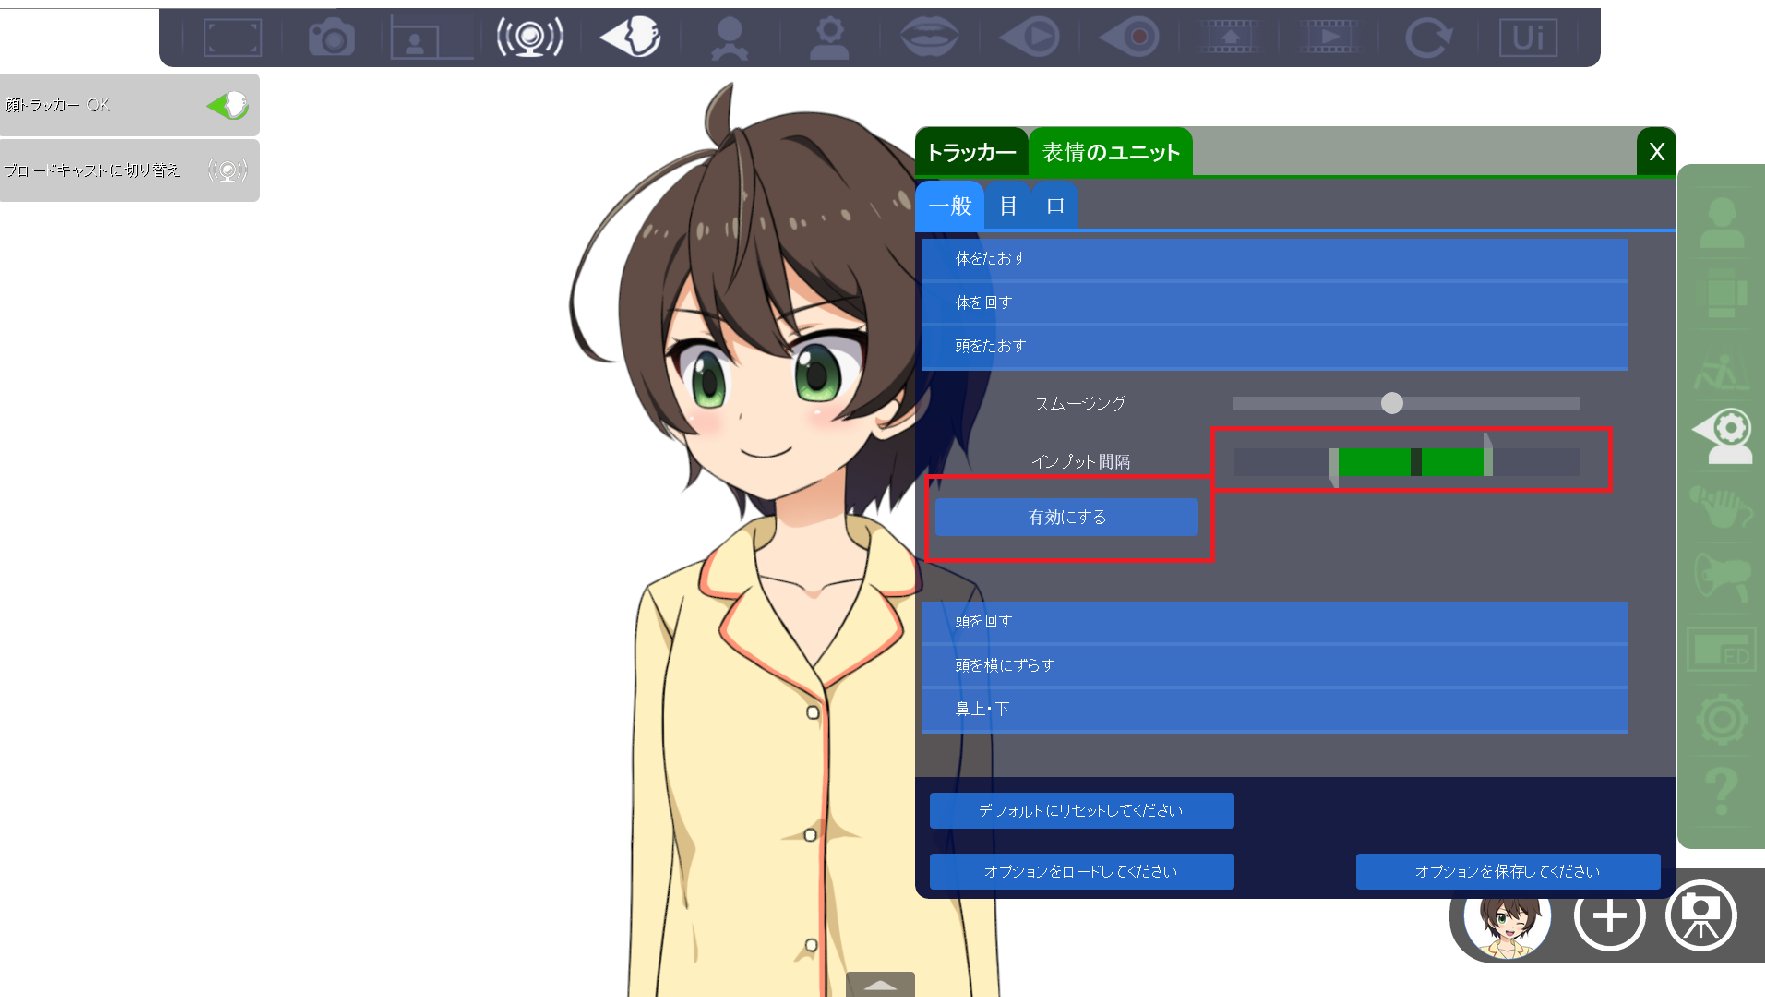1765x997 pixels.
Task: Click the film playback icon
Action: tap(1329, 37)
